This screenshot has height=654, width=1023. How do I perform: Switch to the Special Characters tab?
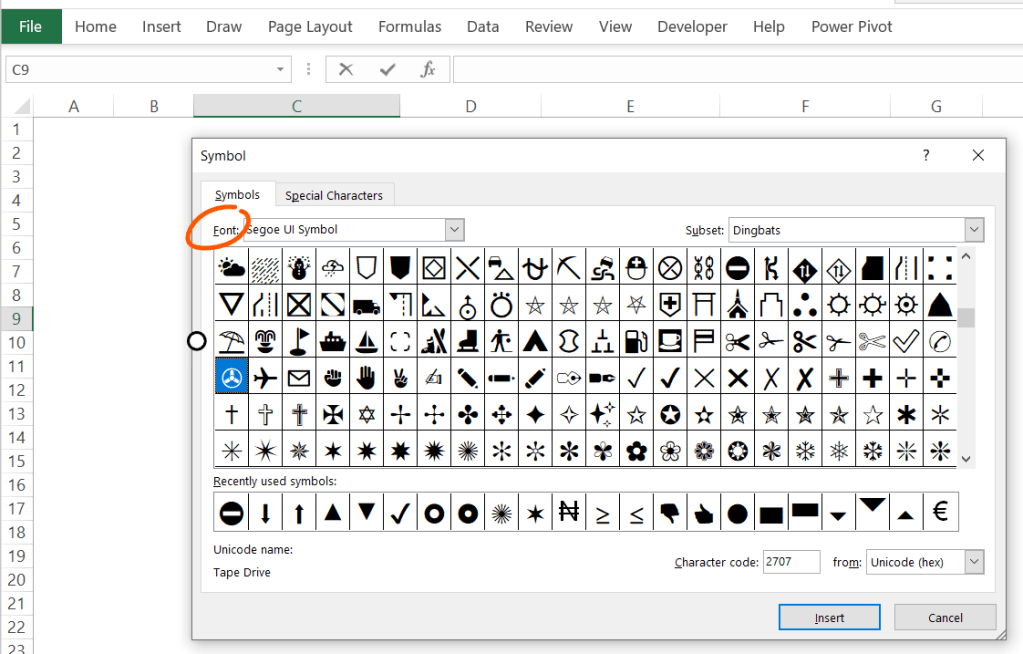click(x=334, y=195)
